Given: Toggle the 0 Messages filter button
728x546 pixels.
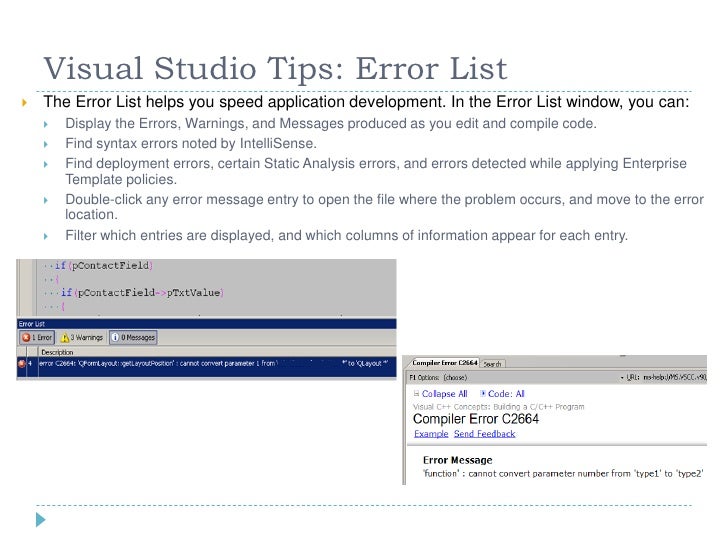Looking at the screenshot, I should click(x=133, y=338).
